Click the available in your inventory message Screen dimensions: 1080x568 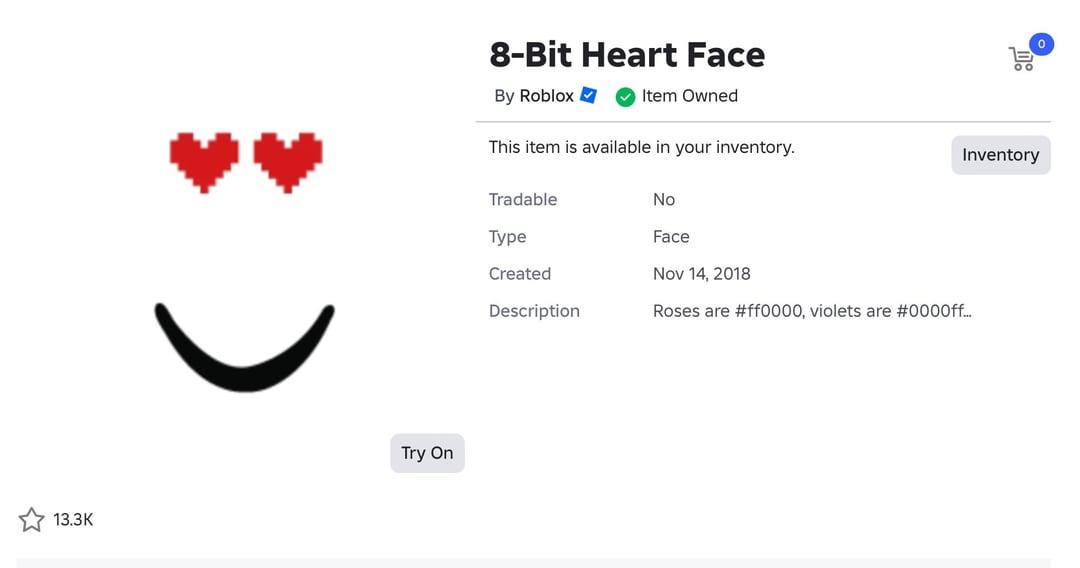[x=641, y=147]
